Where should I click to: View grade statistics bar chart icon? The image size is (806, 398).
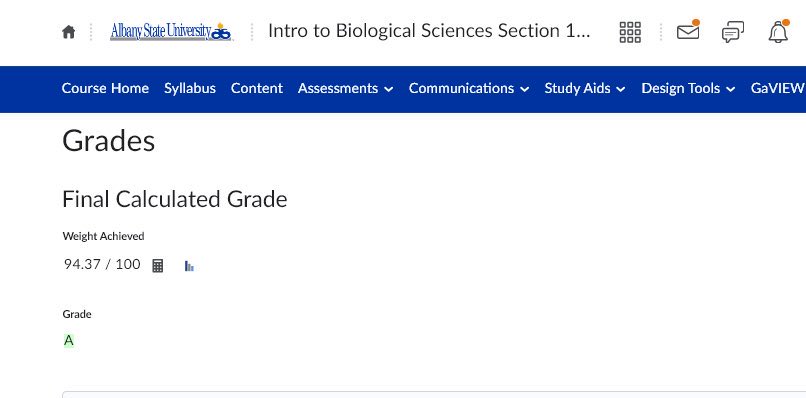click(x=189, y=266)
